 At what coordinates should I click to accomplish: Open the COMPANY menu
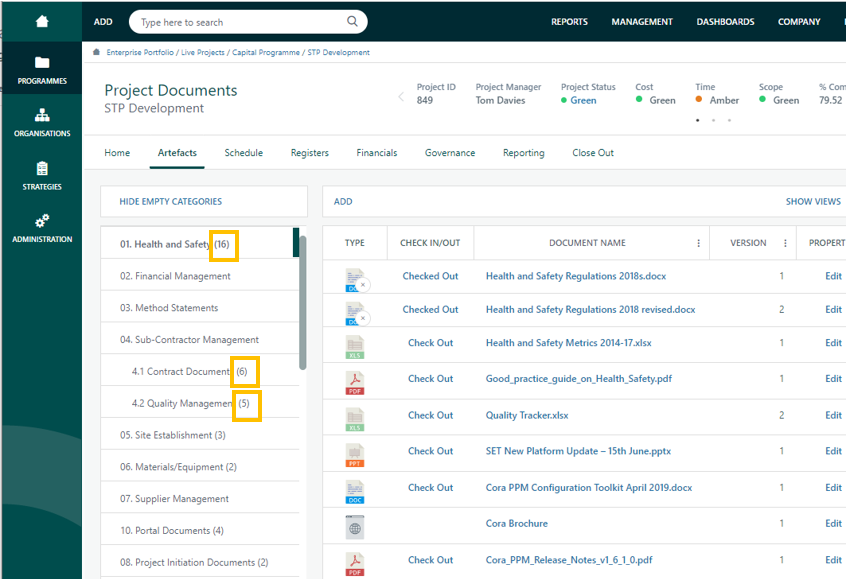pos(799,22)
